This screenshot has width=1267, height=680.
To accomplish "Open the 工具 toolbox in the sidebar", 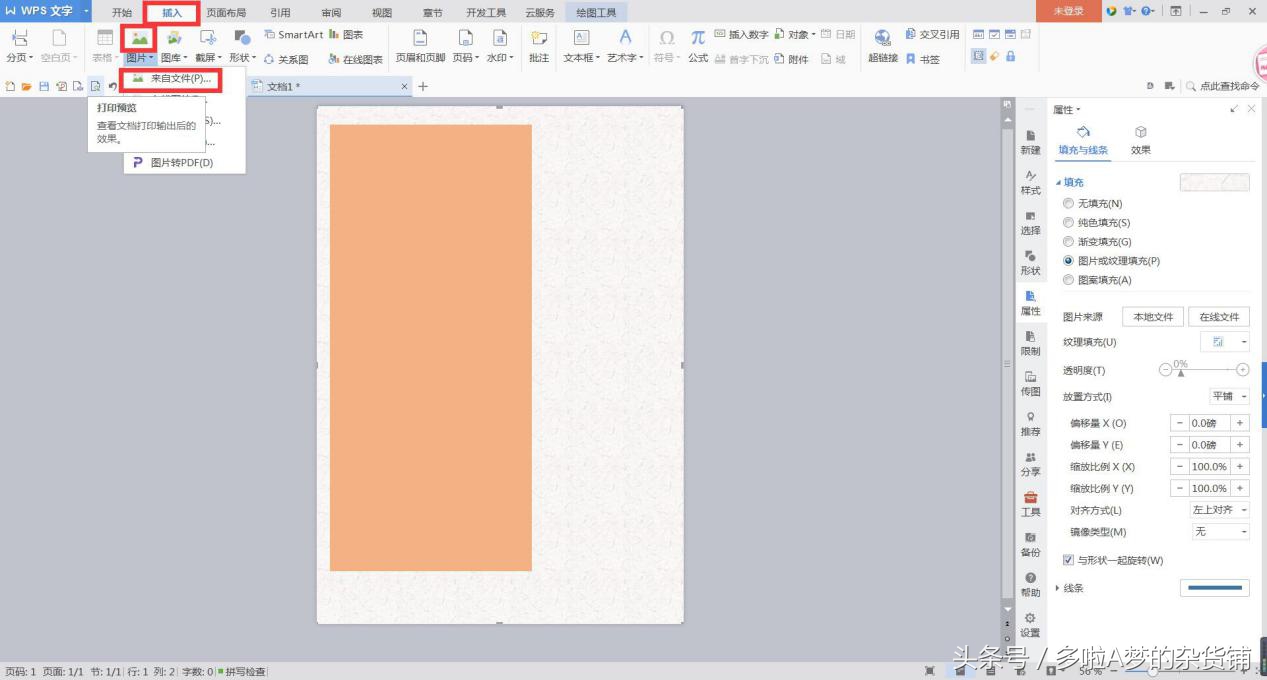I will click(x=1030, y=504).
